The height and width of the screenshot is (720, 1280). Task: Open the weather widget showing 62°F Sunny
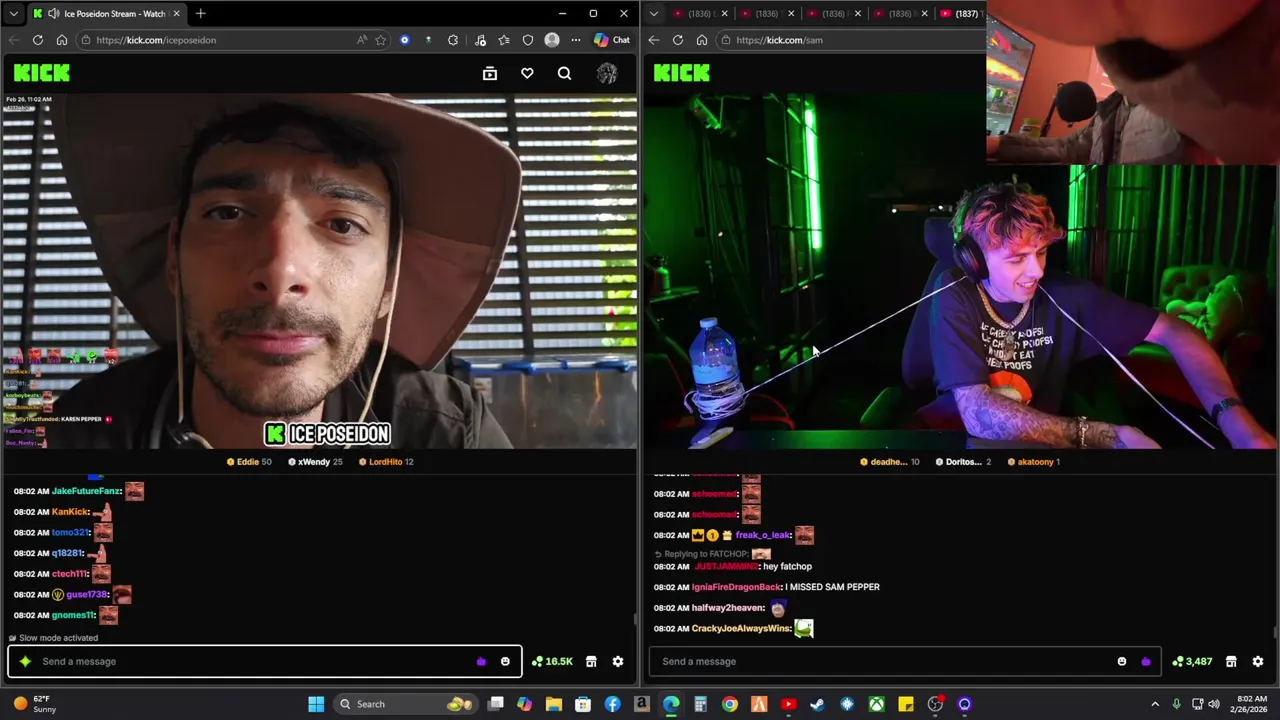pyautogui.click(x=34, y=704)
